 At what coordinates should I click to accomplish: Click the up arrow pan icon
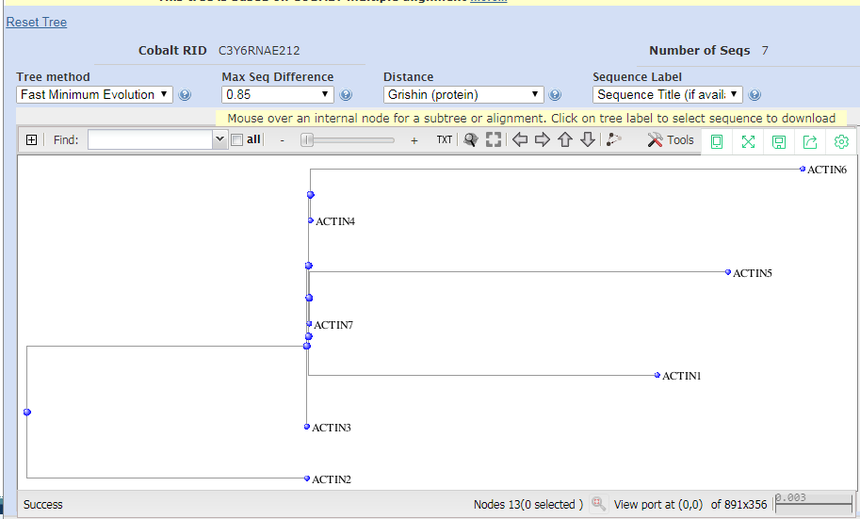(x=565, y=141)
